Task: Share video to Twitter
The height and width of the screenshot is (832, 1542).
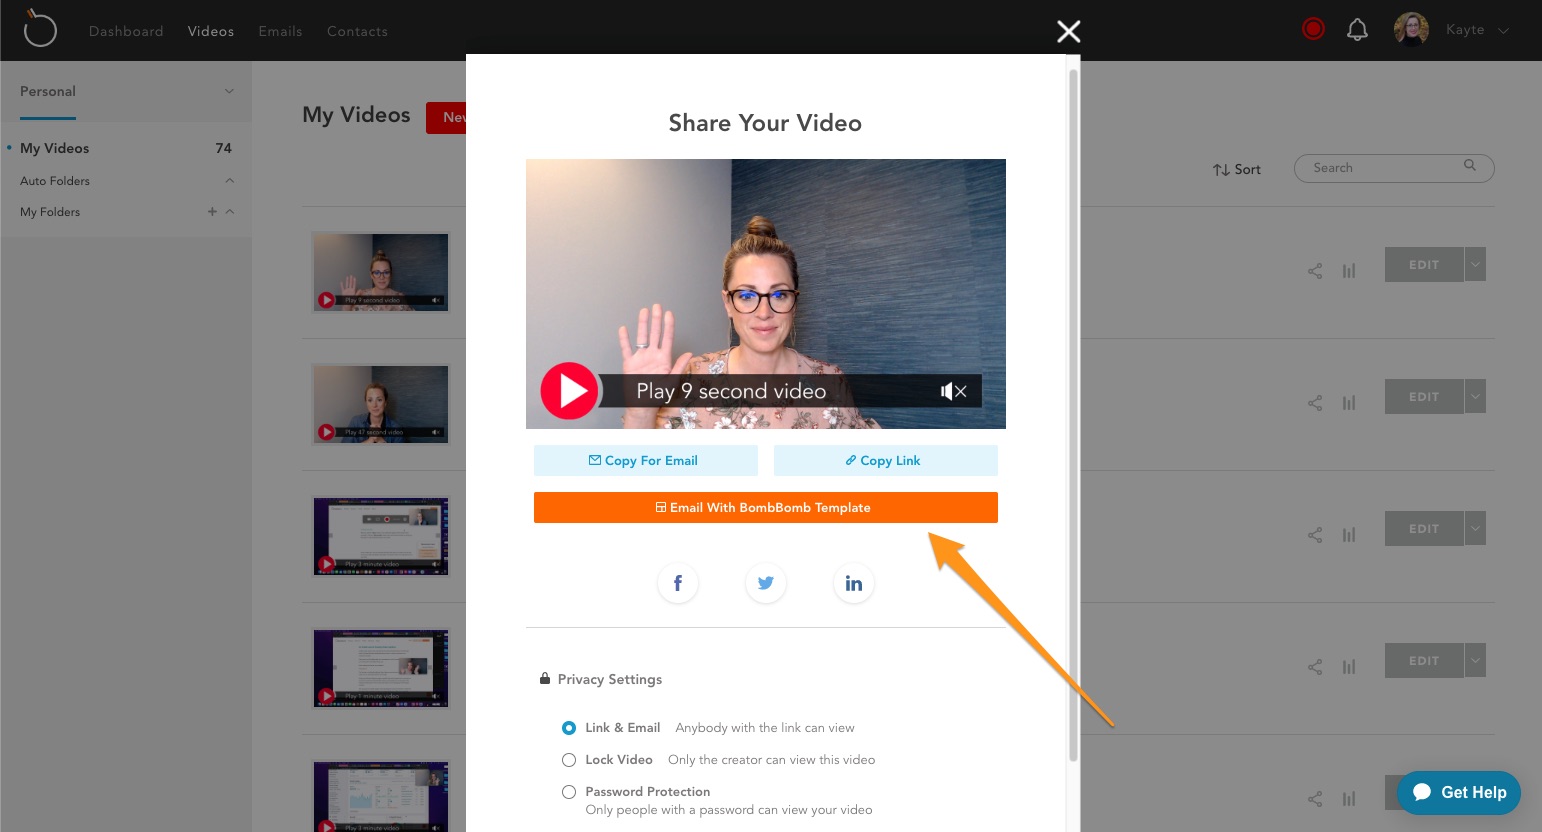Action: 766,583
